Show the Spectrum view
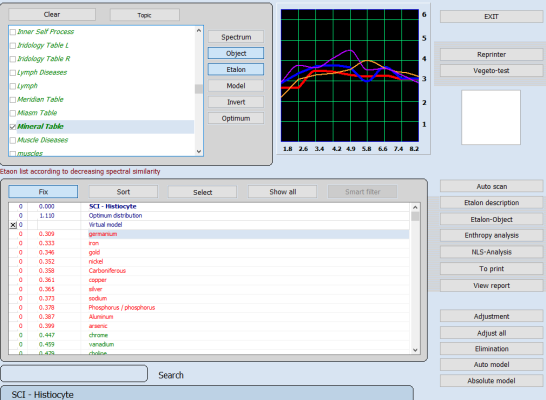 pos(236,37)
